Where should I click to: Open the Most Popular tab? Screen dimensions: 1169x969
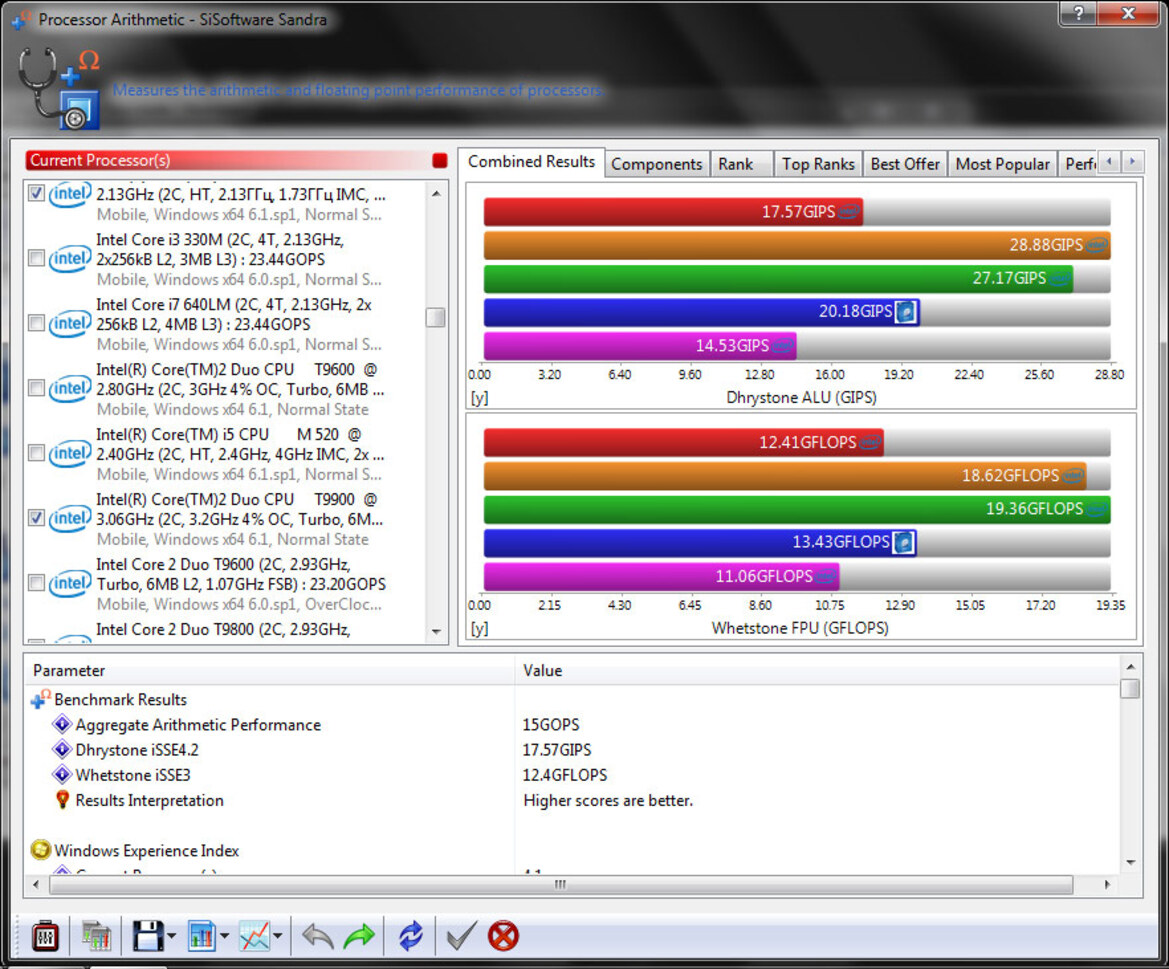[1003, 164]
